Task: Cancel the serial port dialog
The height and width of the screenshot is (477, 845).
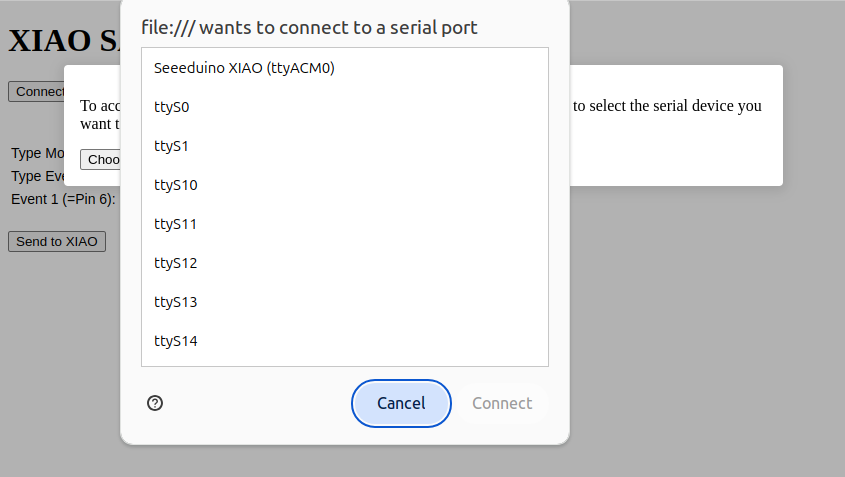Action: (401, 403)
